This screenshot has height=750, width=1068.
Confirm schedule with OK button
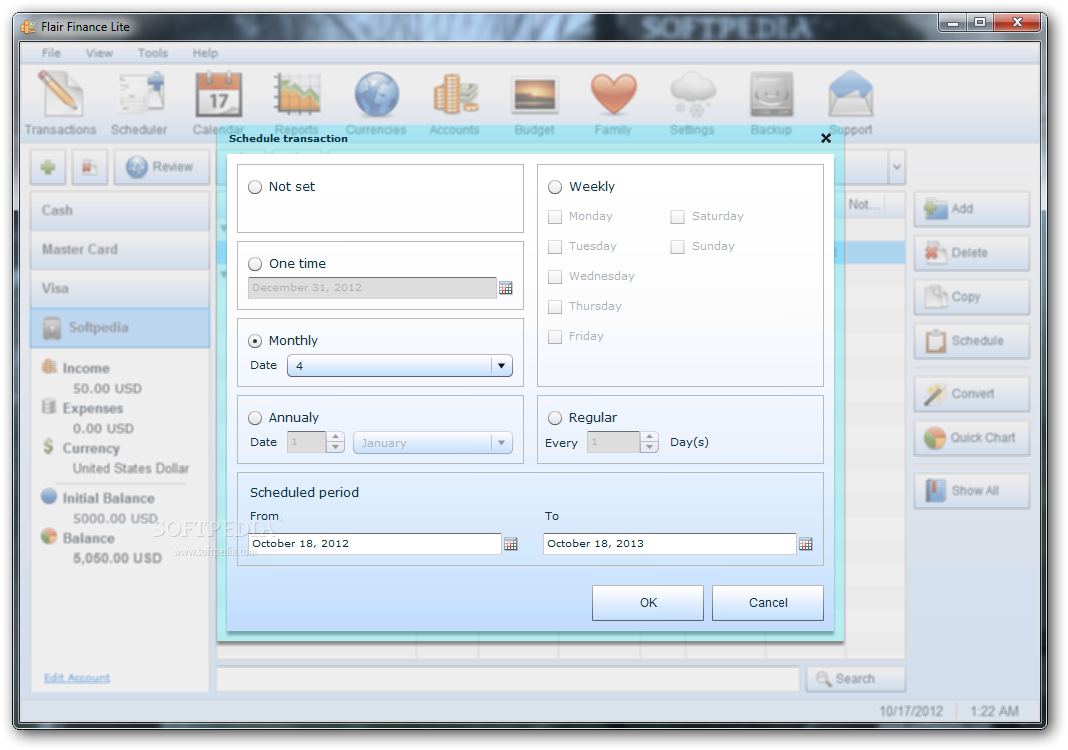(648, 603)
